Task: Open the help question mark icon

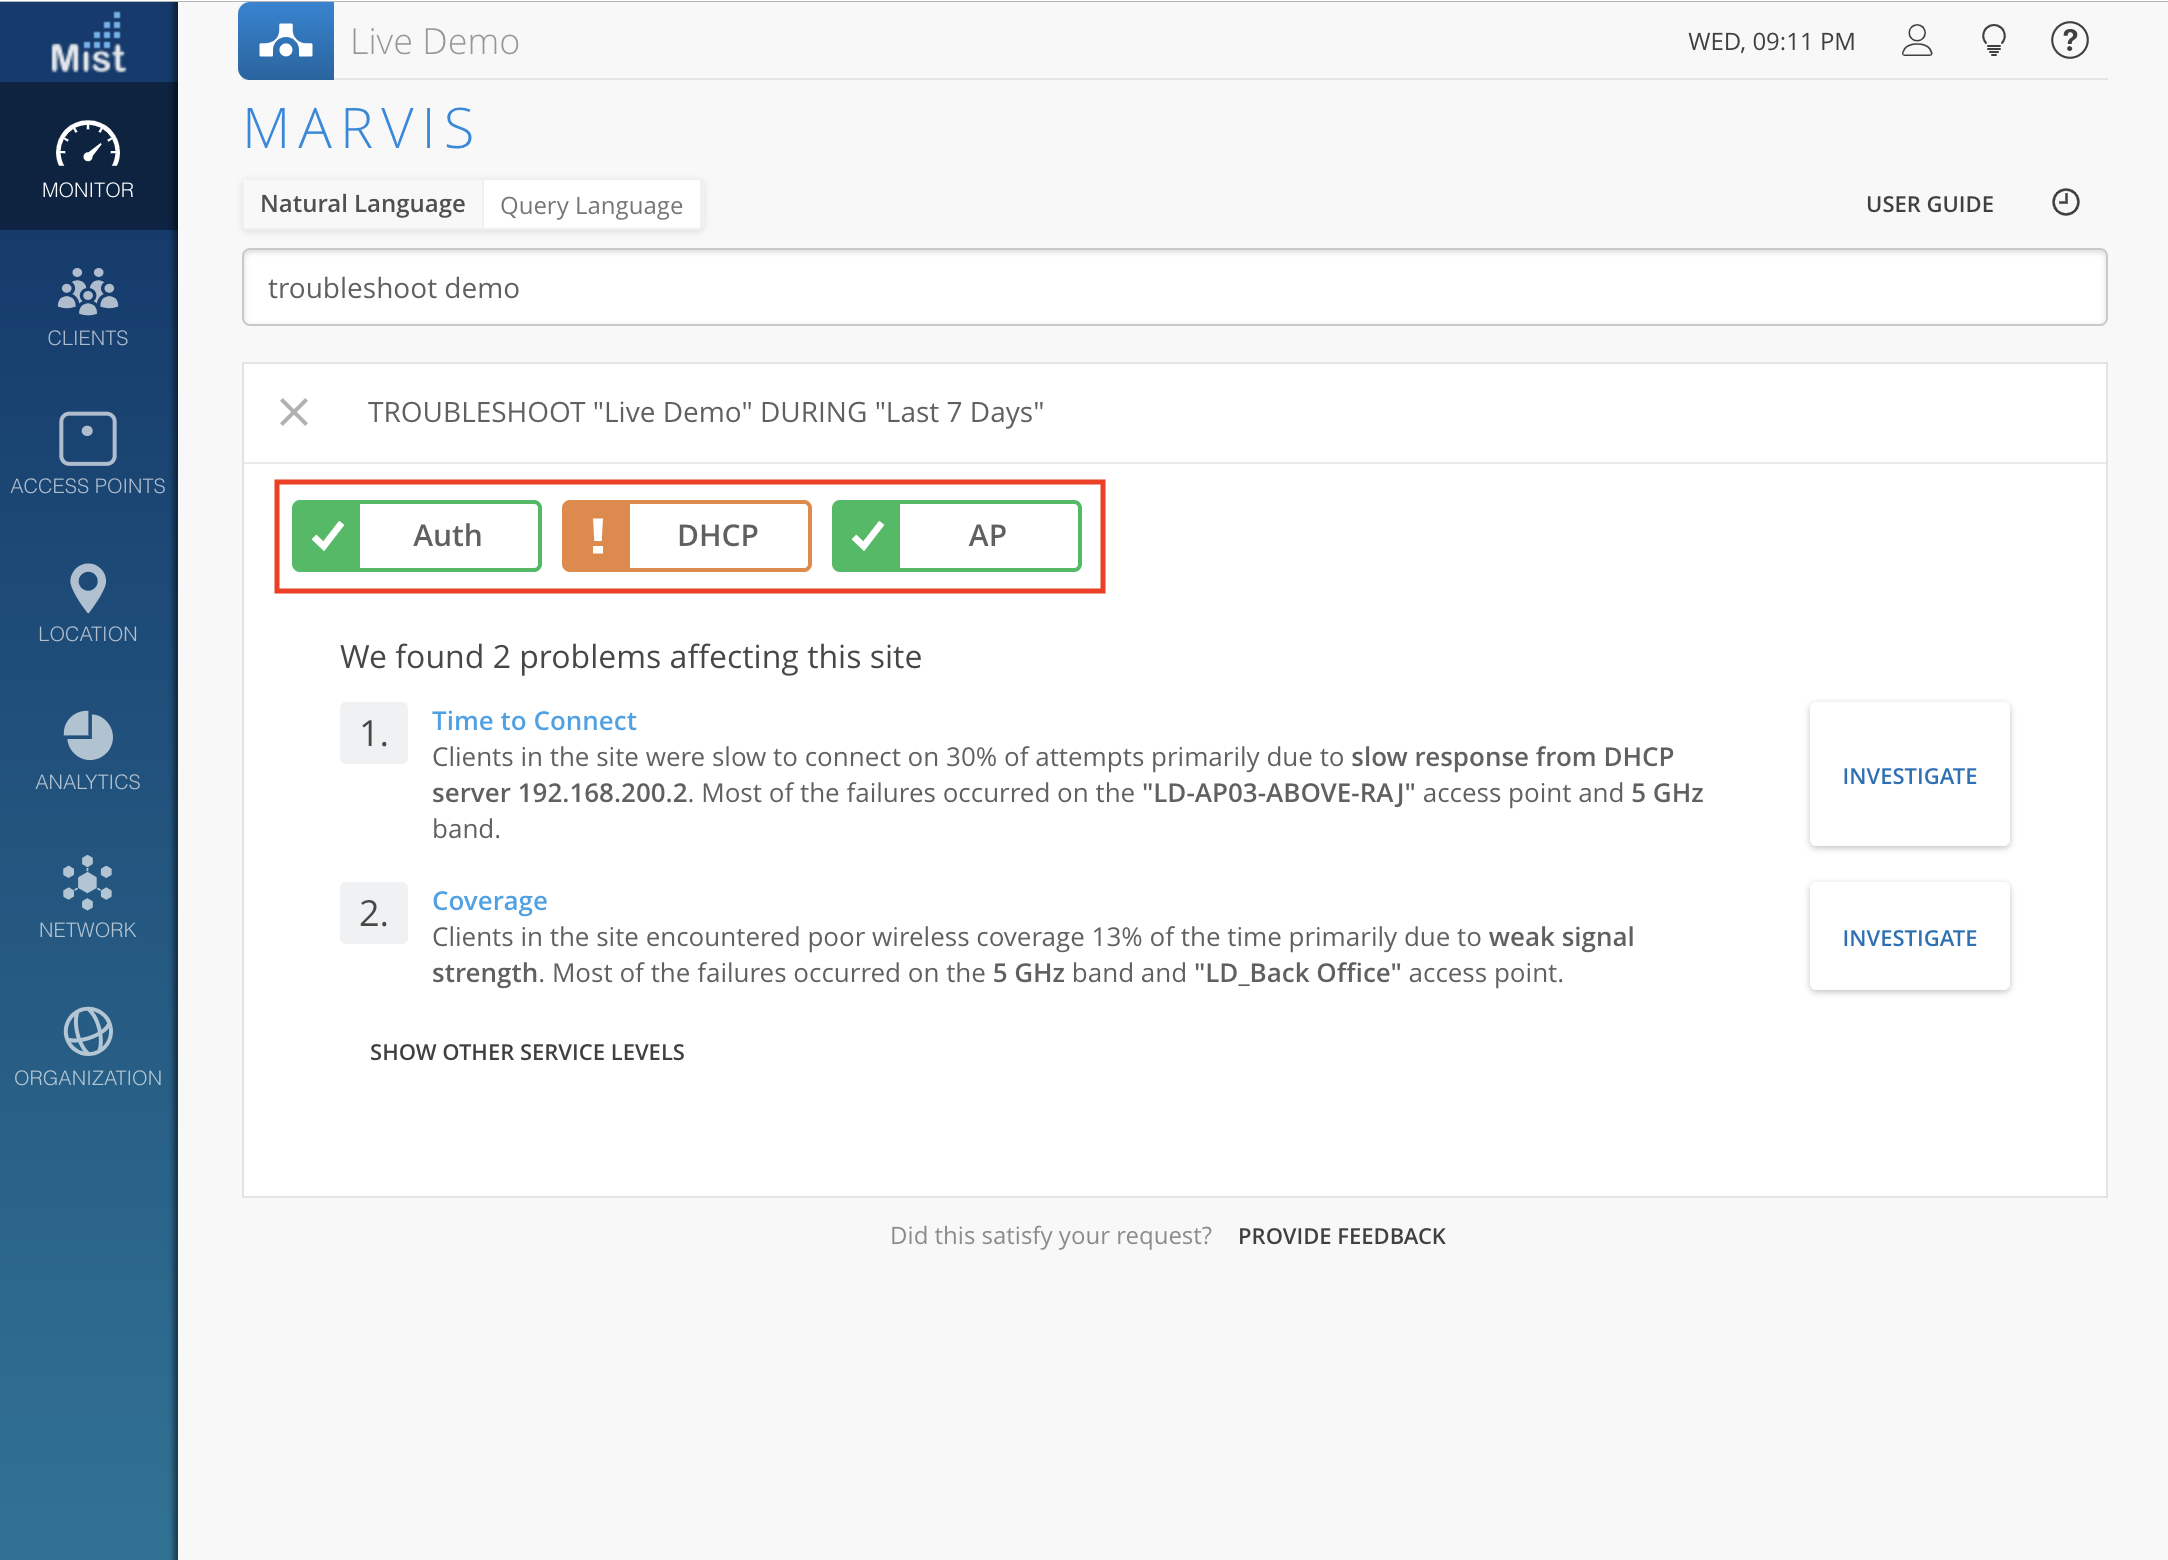Action: [2069, 41]
